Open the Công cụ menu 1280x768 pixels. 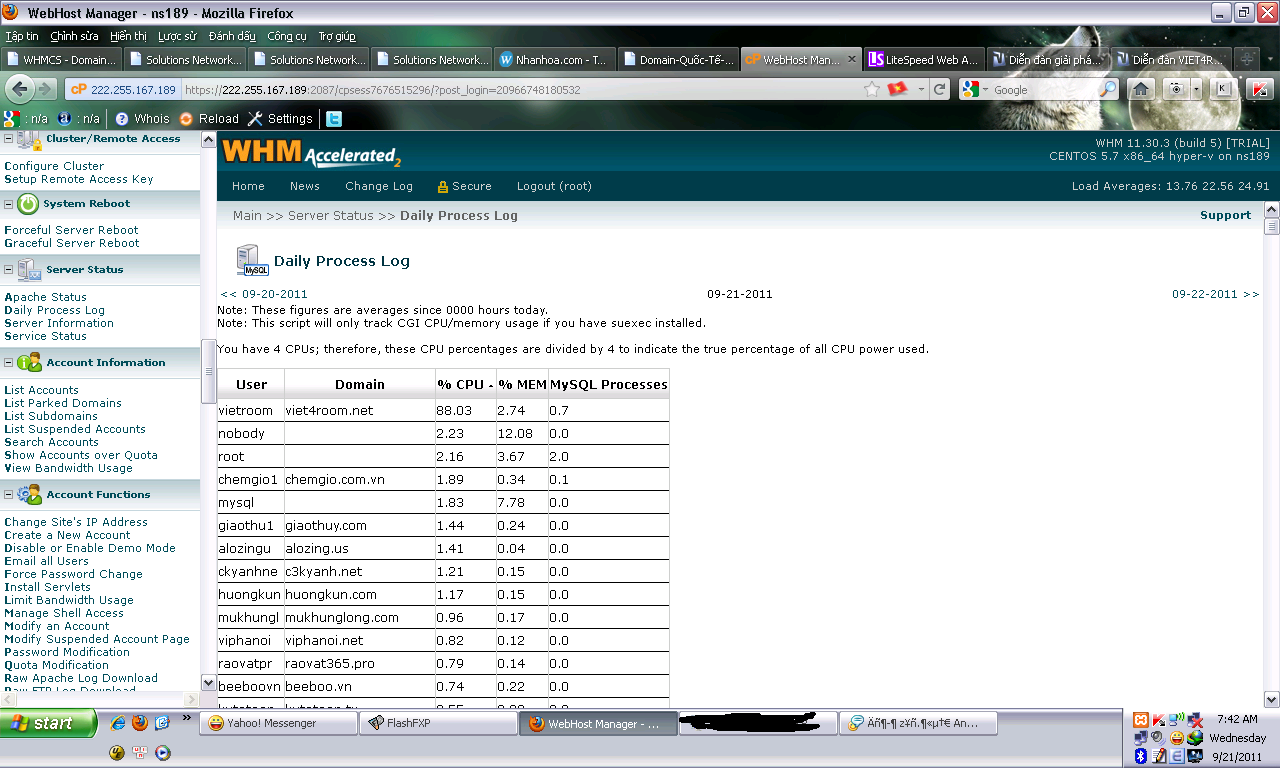coord(287,36)
